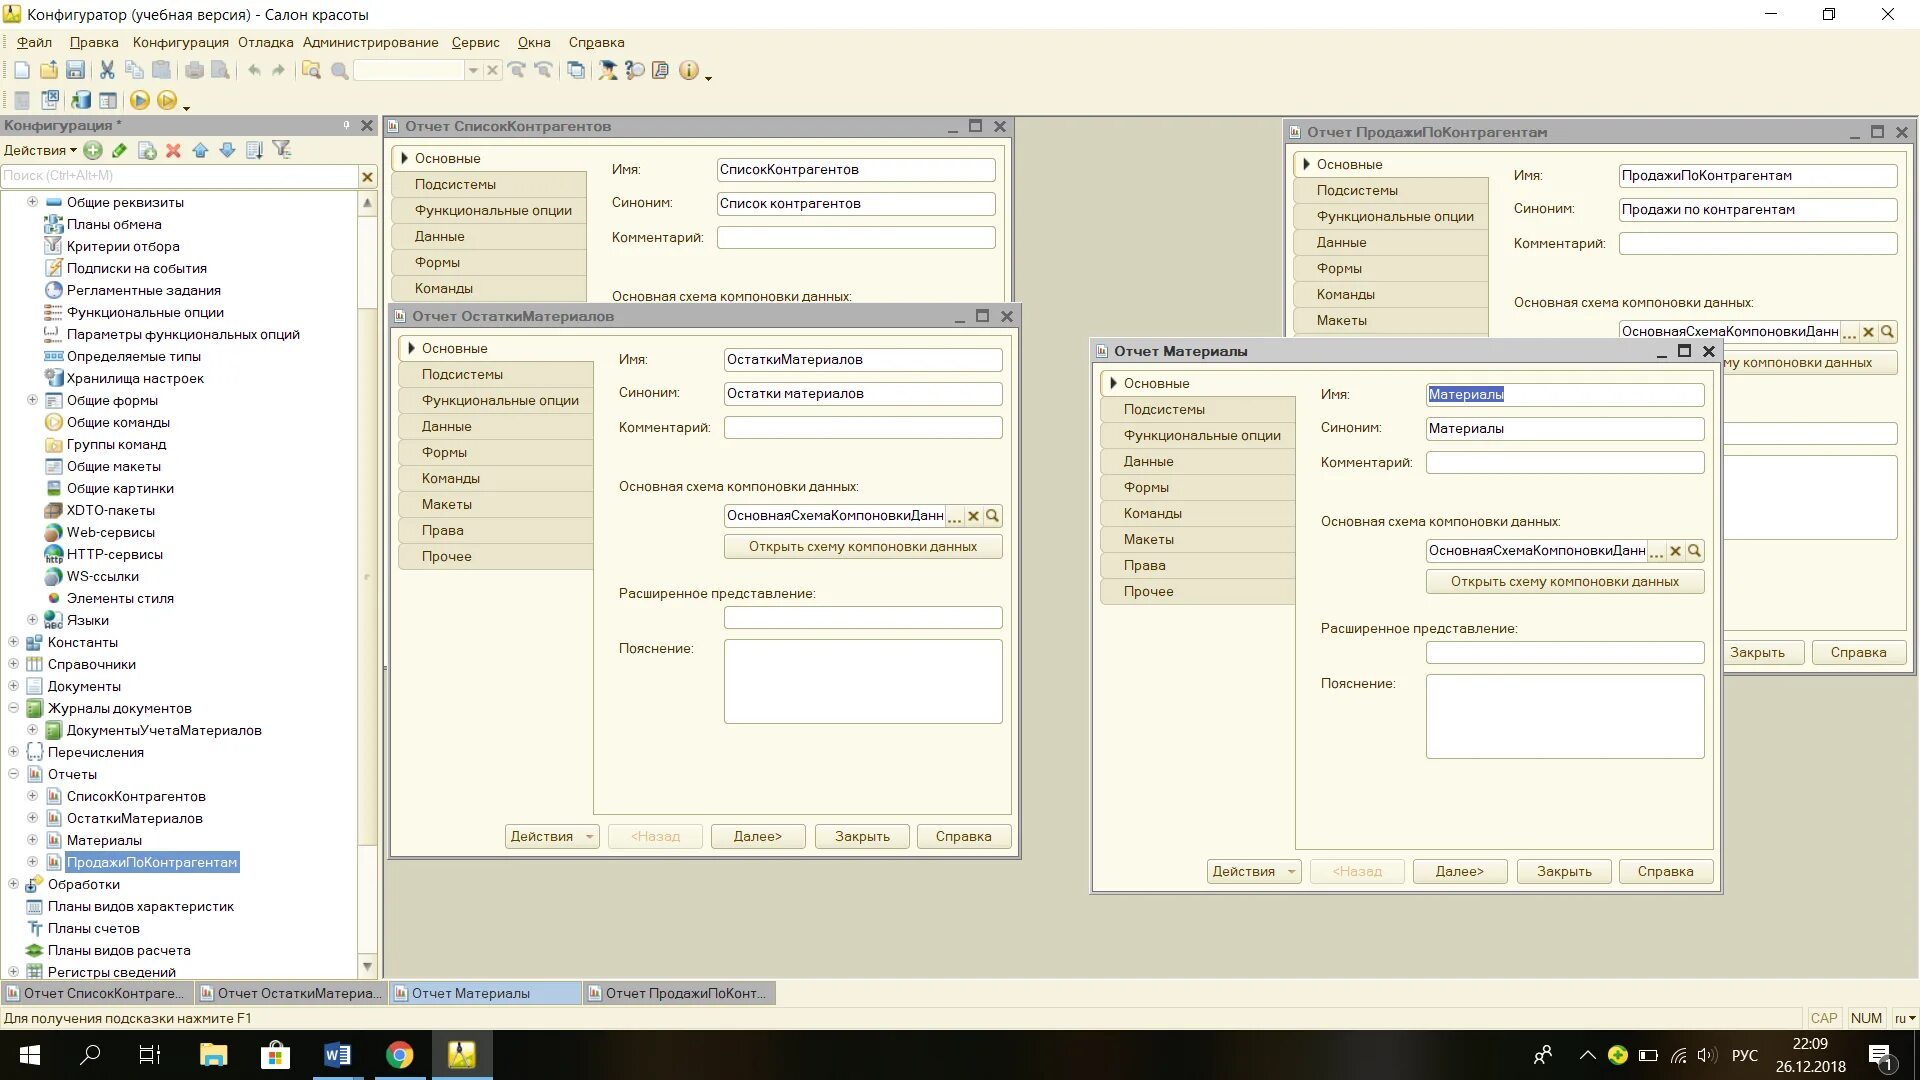Click magnifier icon beside Материалы data schema field
The height and width of the screenshot is (1080, 1920).
[1694, 551]
